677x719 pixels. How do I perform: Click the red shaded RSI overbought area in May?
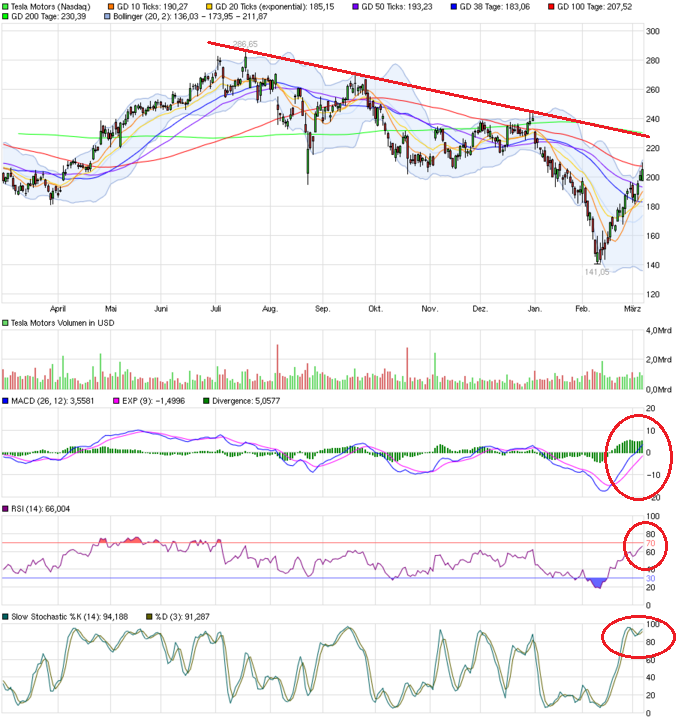point(134,541)
